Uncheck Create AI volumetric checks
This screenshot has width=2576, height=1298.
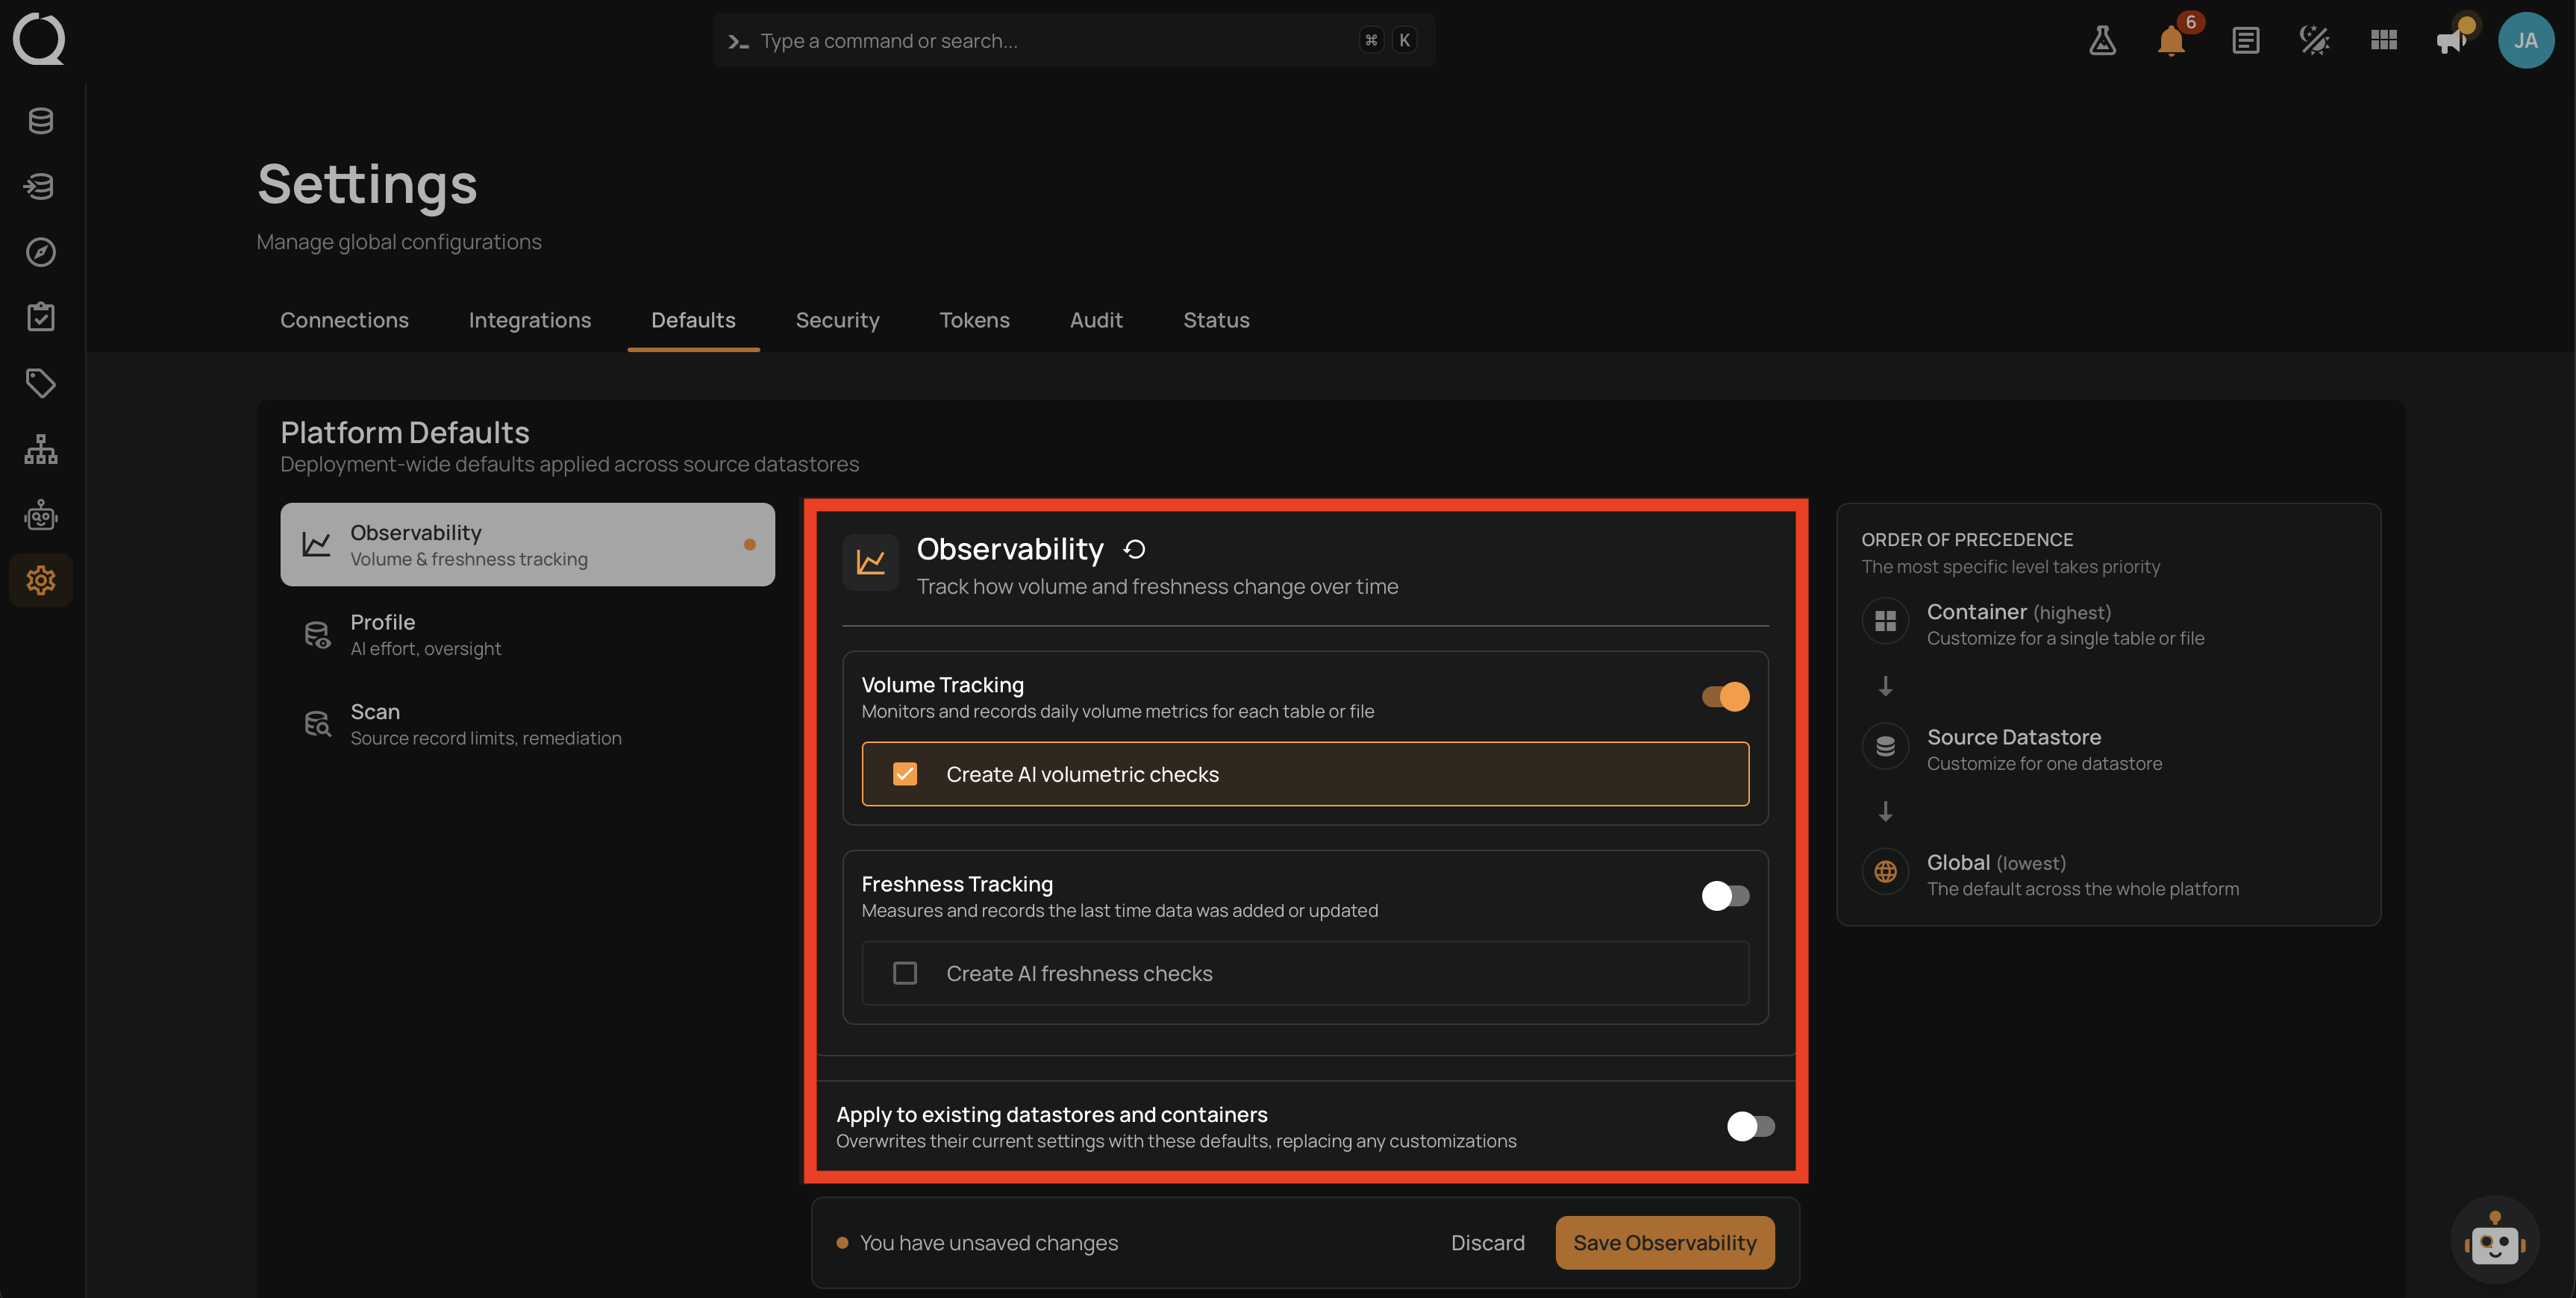pyautogui.click(x=905, y=774)
